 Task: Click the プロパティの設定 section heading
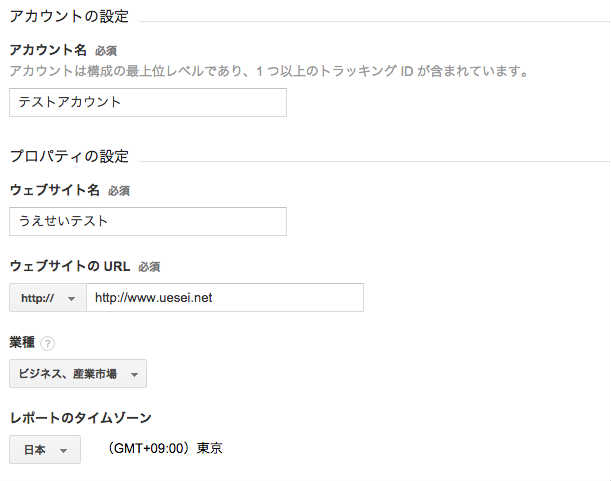(x=69, y=156)
